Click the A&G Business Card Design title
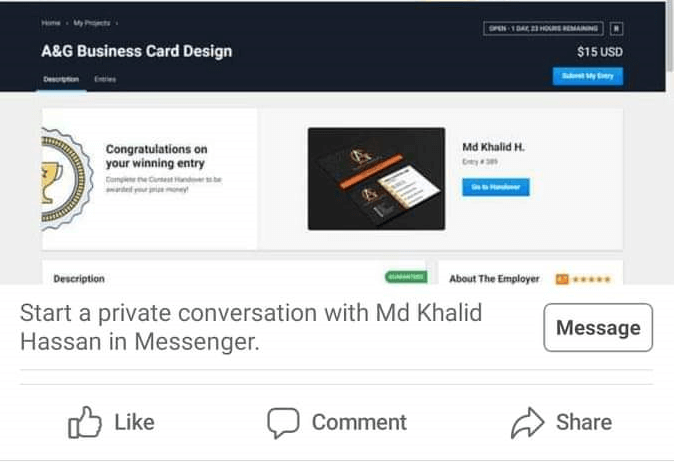 (136, 51)
